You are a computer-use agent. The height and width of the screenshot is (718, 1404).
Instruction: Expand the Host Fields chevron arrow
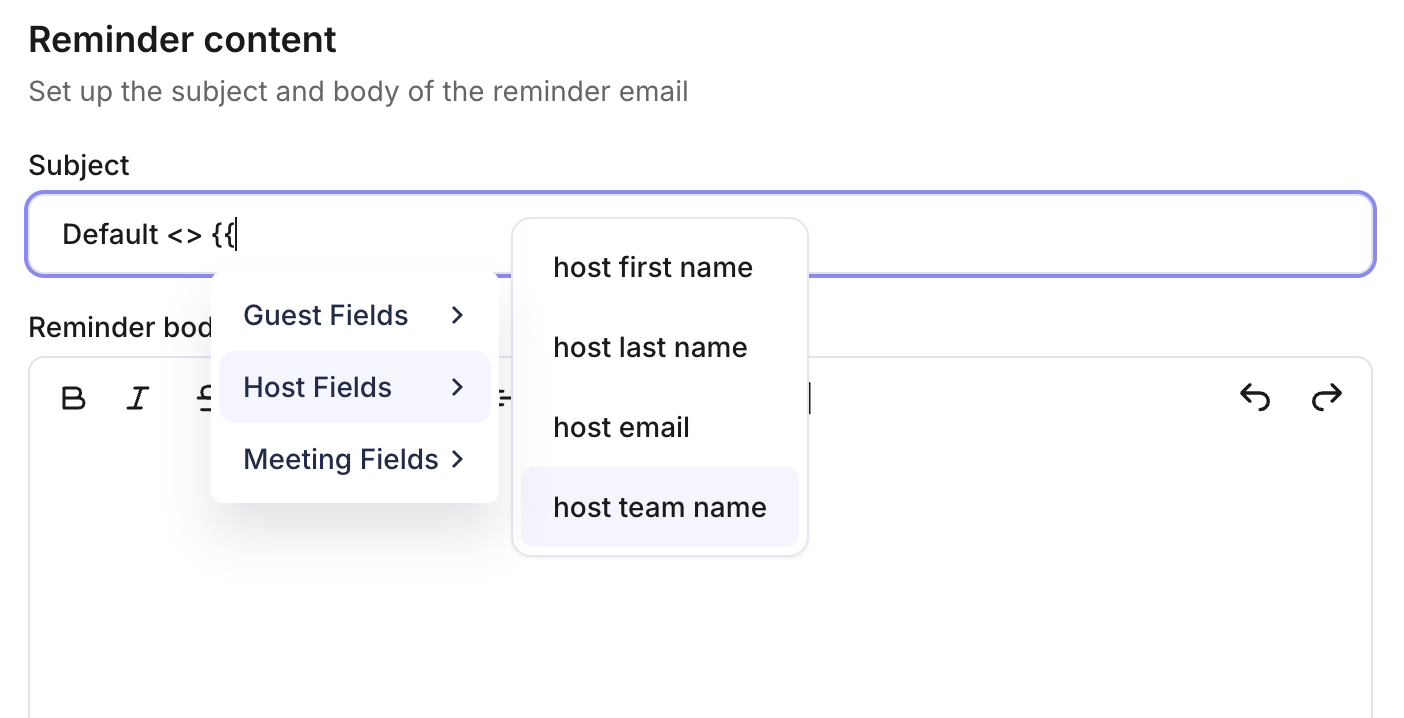point(458,387)
